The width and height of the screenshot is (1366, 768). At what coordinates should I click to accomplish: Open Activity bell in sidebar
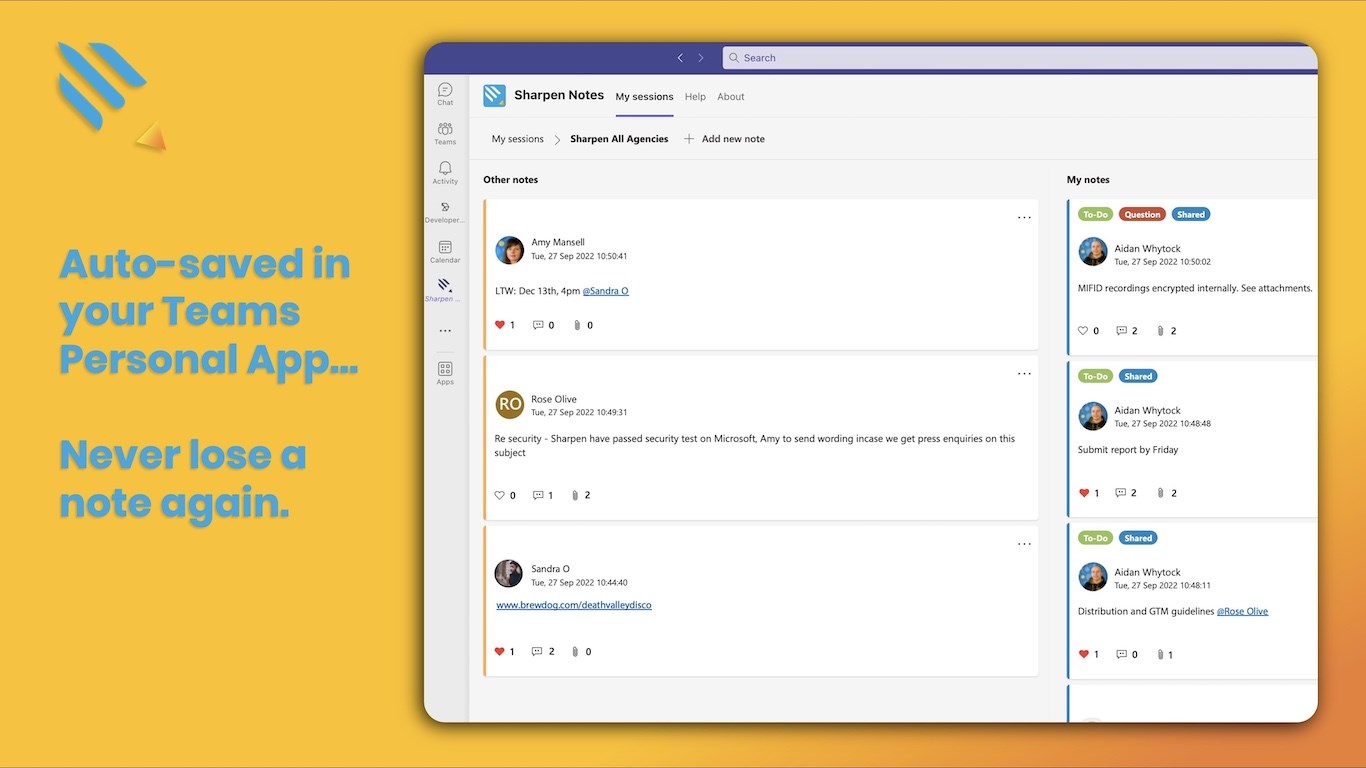[x=445, y=172]
